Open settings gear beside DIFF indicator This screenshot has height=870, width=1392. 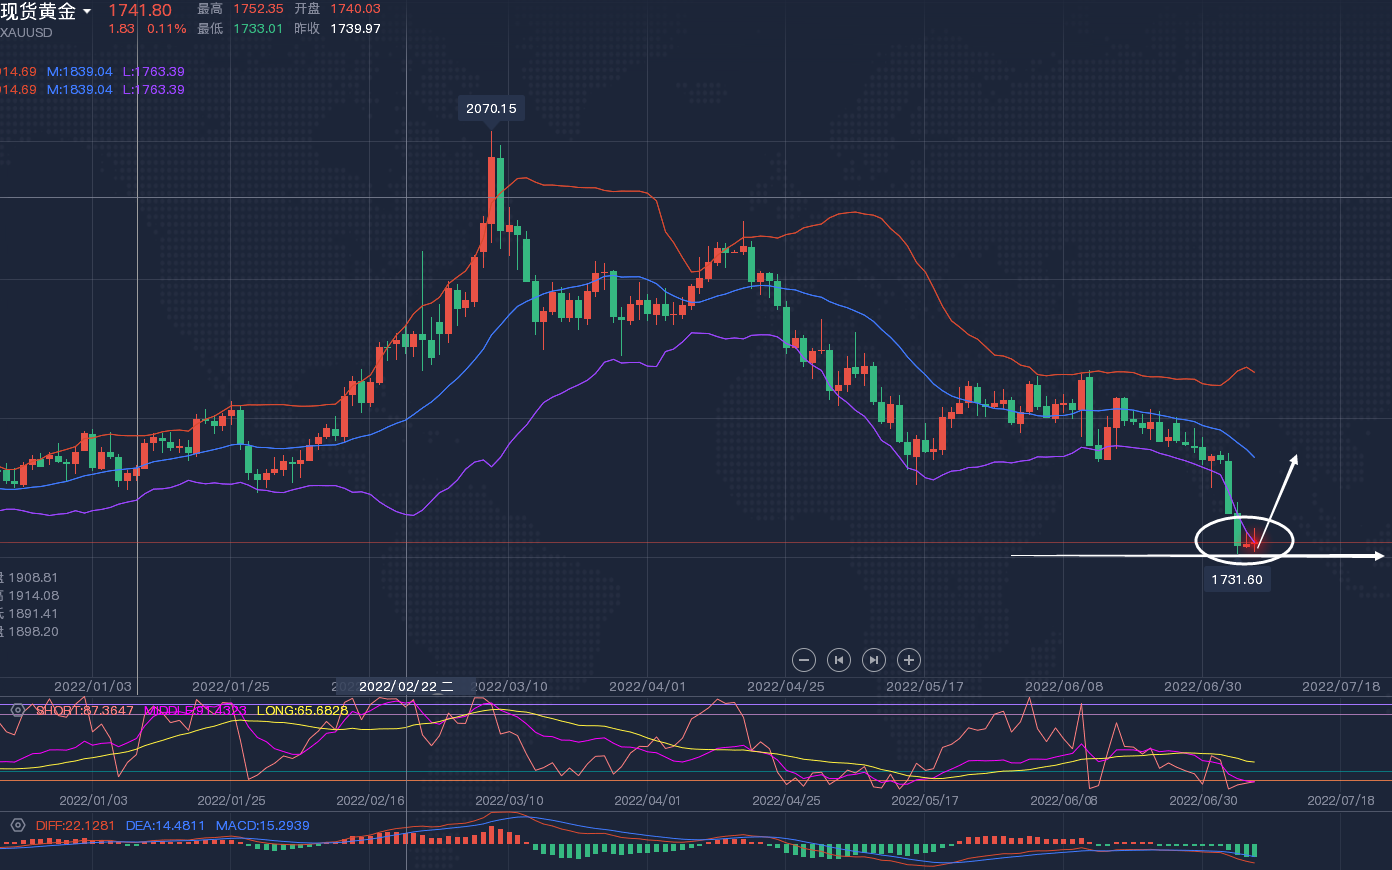pos(17,825)
